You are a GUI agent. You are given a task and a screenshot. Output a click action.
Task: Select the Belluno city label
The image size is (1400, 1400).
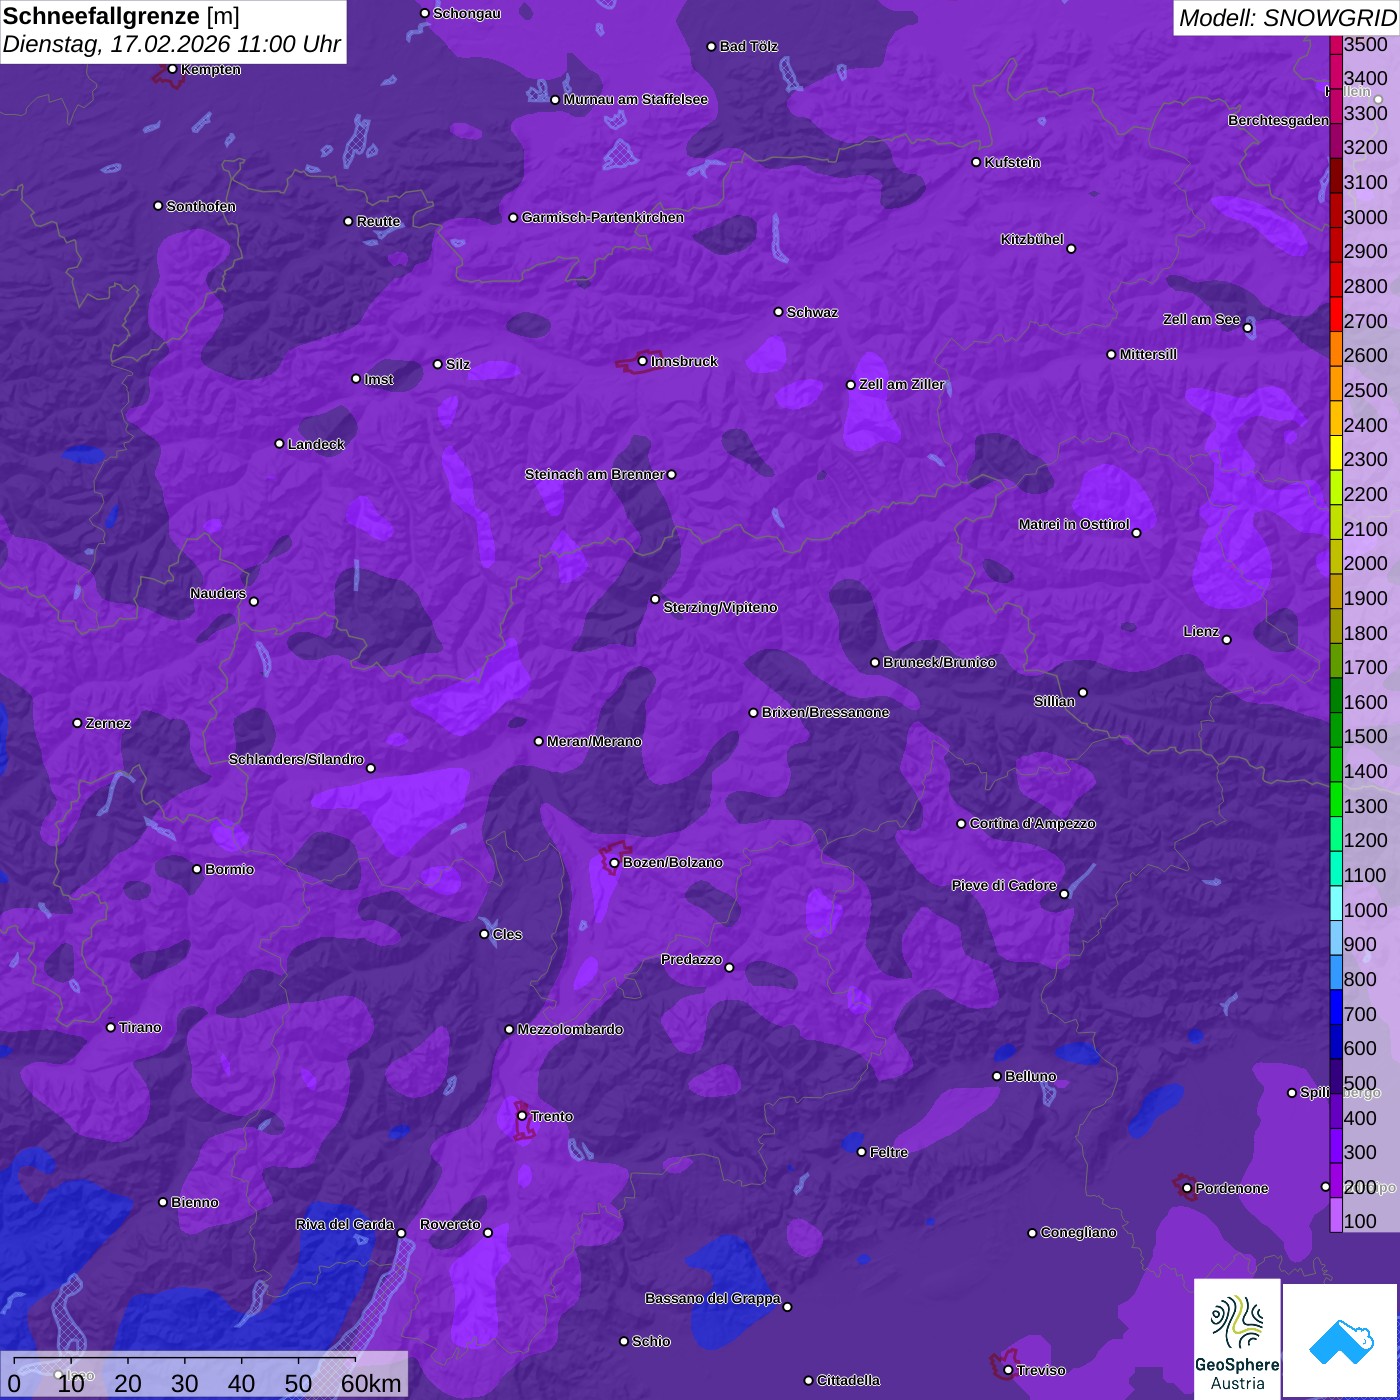point(1030,1076)
